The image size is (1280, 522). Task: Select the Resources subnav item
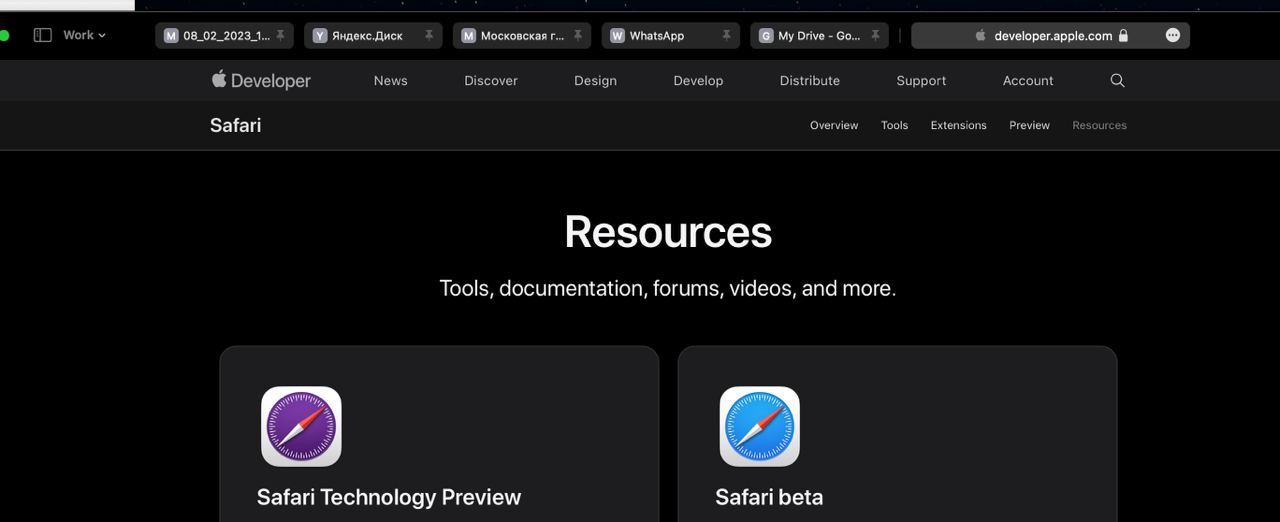tap(1099, 125)
